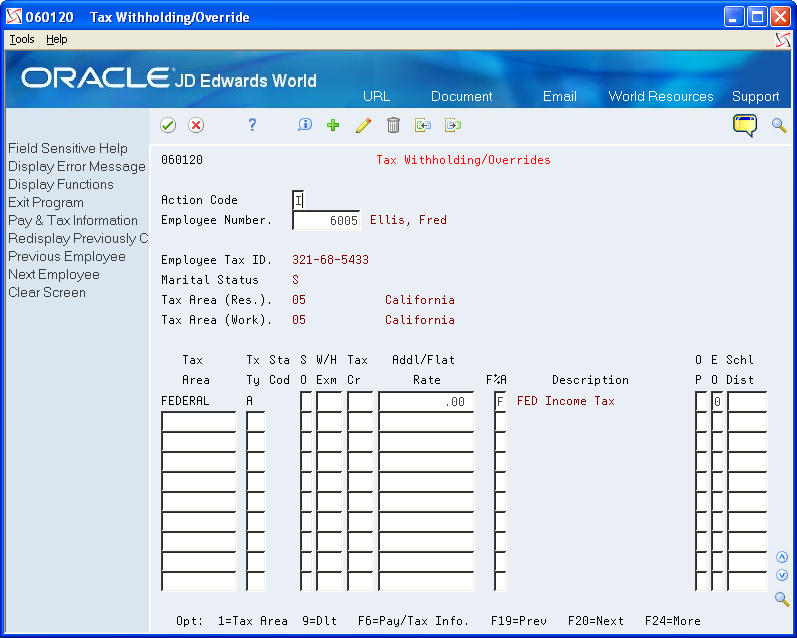This screenshot has height=638, width=797.
Task: Select Display Functions in sidebar
Action: coord(60,184)
